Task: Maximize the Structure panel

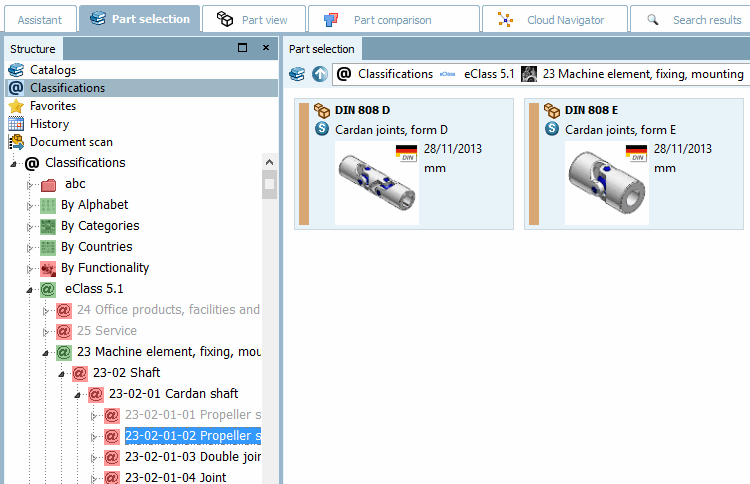Action: [243, 48]
